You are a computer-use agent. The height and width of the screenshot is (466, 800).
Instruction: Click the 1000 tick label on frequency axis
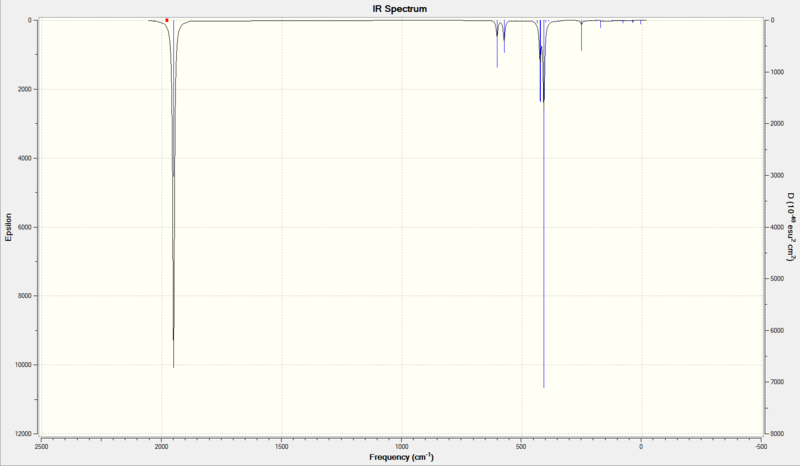click(x=402, y=447)
